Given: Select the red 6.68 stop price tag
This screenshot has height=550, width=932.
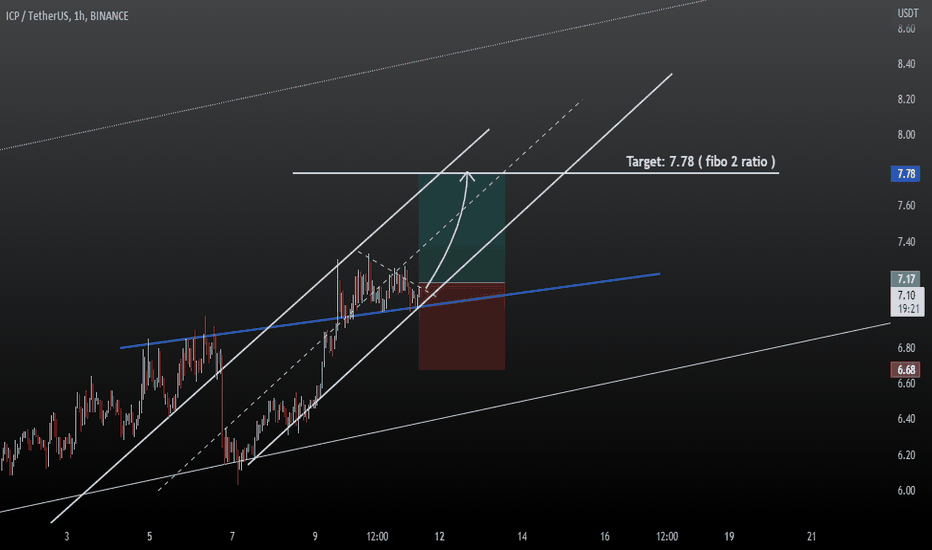Looking at the screenshot, I should pos(905,370).
